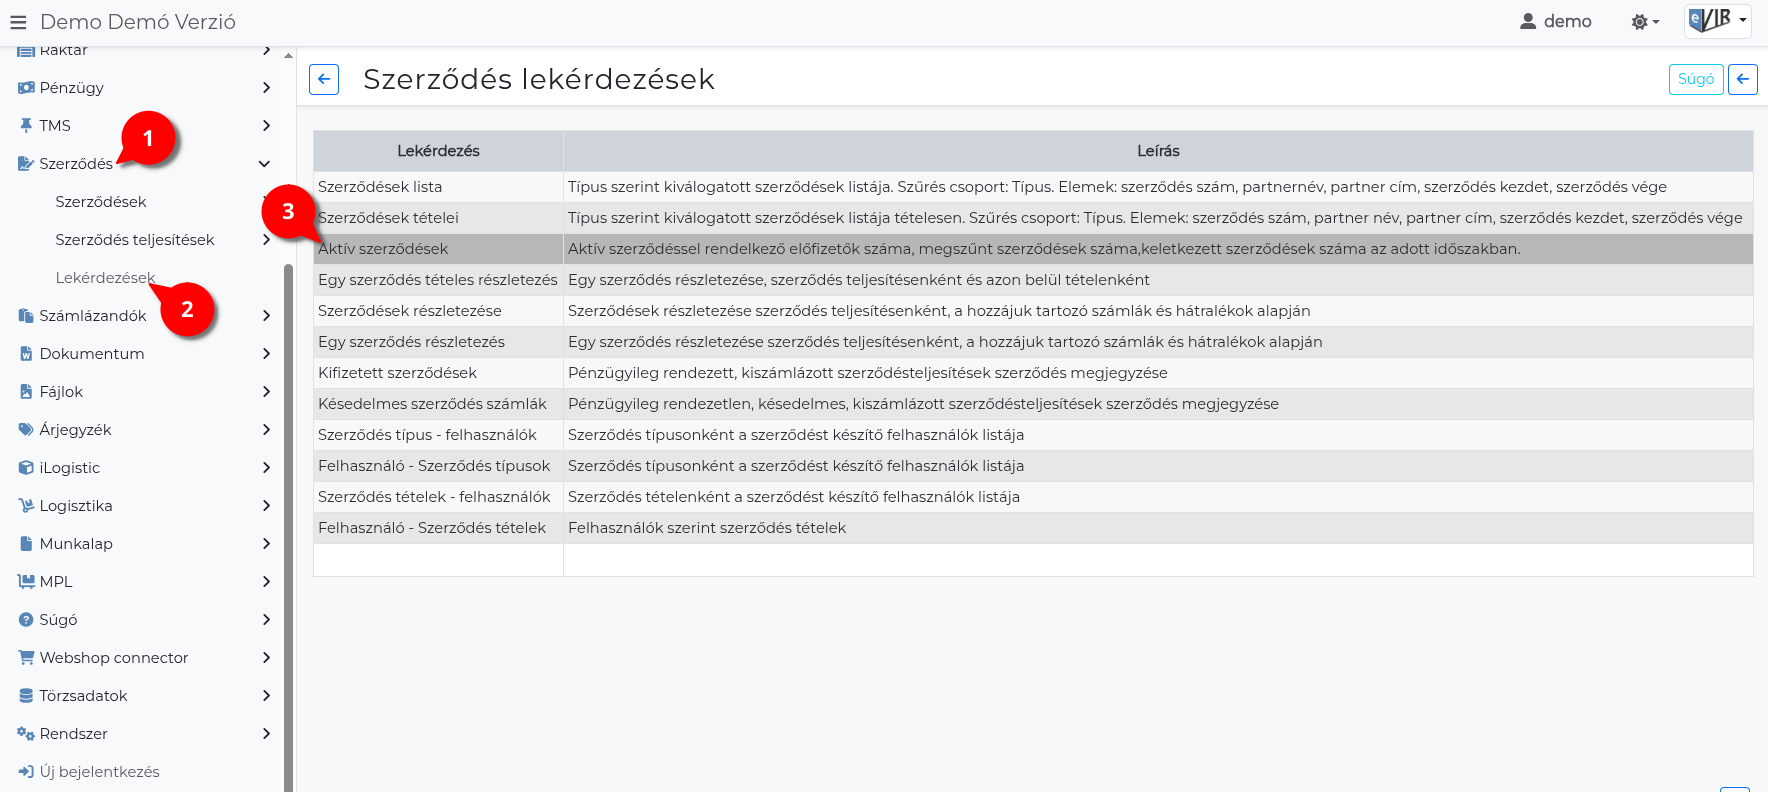Click the Webshop connector cart icon
This screenshot has width=1768, height=792.
[26, 658]
